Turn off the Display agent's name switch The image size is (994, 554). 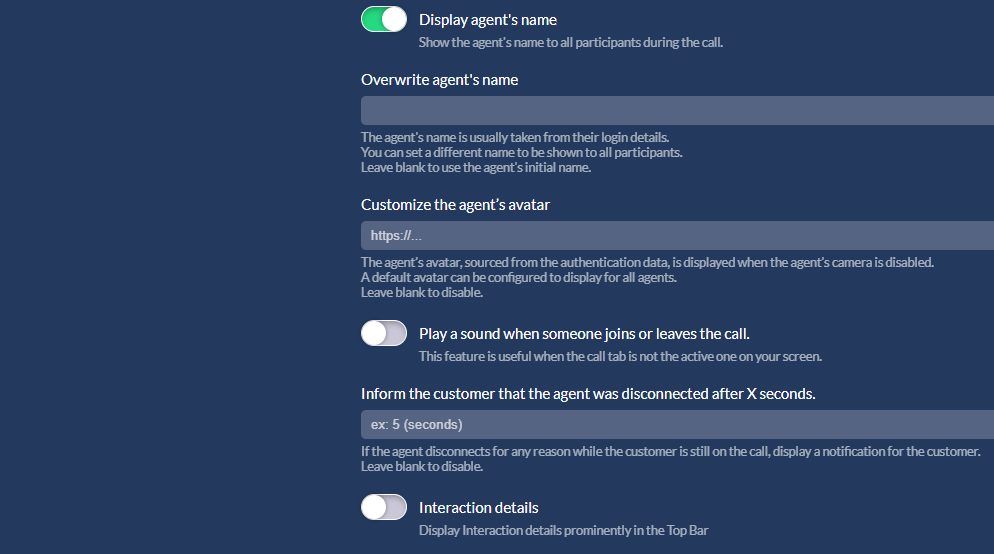384,20
